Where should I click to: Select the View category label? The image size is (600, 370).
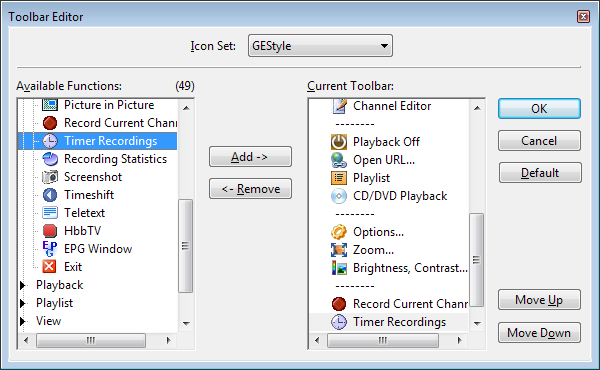coord(48,321)
